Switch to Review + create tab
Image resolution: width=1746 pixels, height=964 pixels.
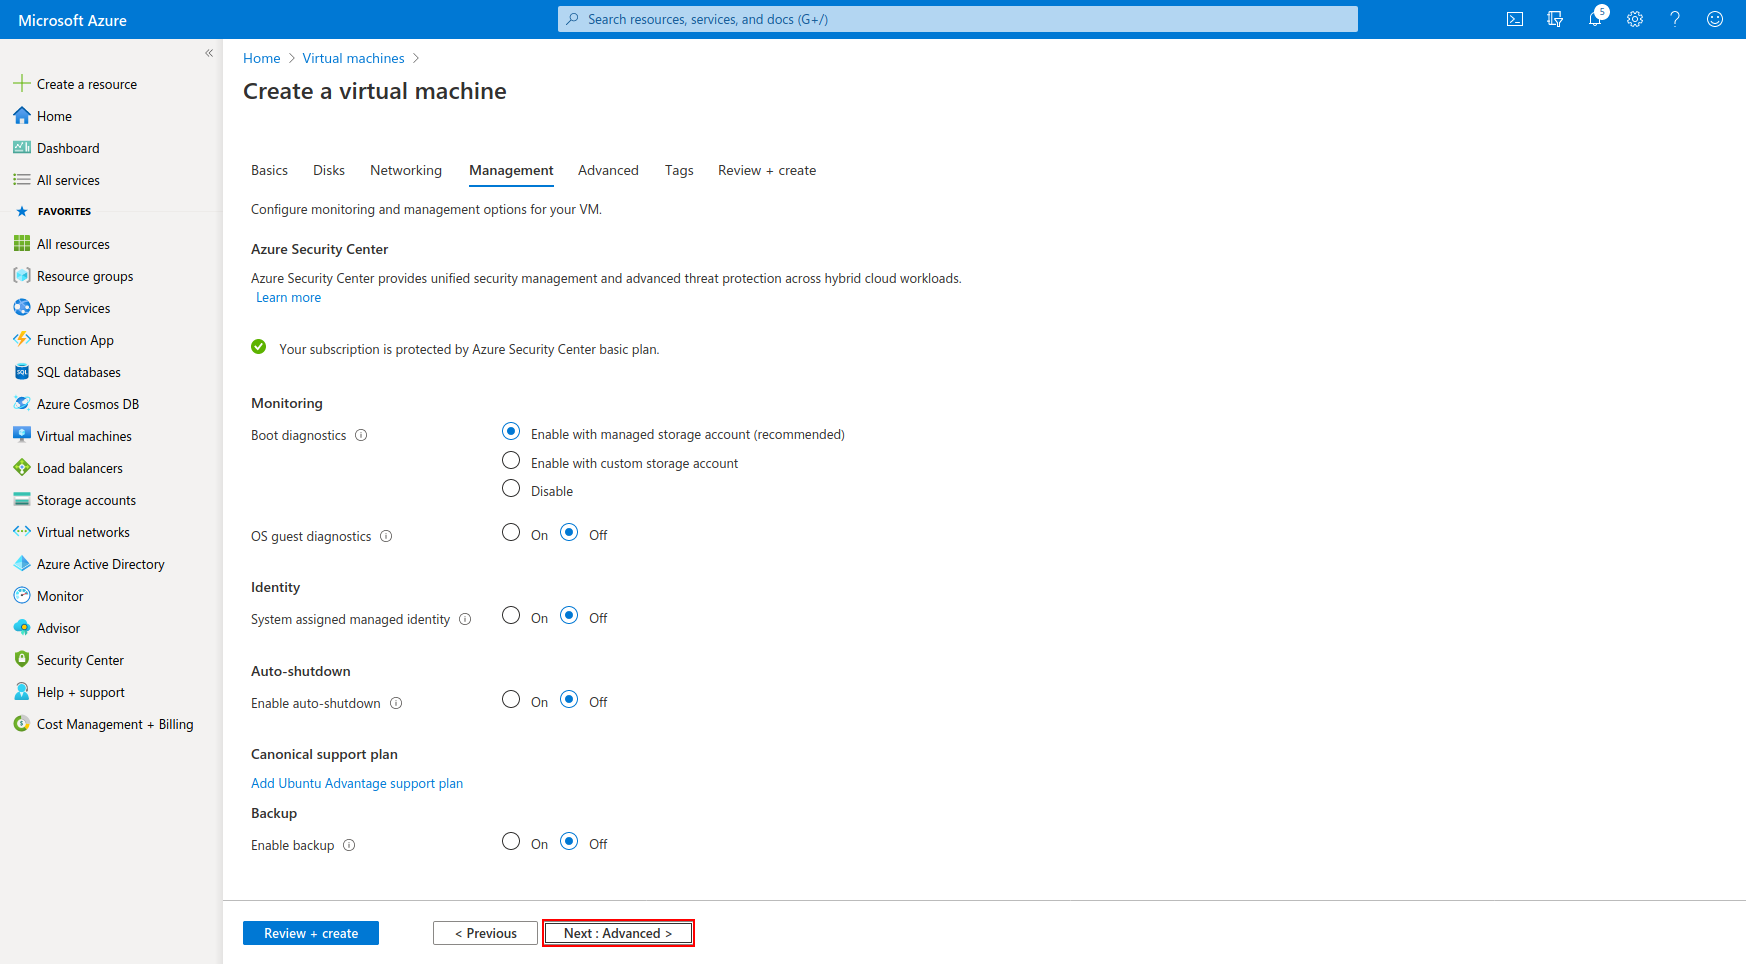pyautogui.click(x=767, y=170)
